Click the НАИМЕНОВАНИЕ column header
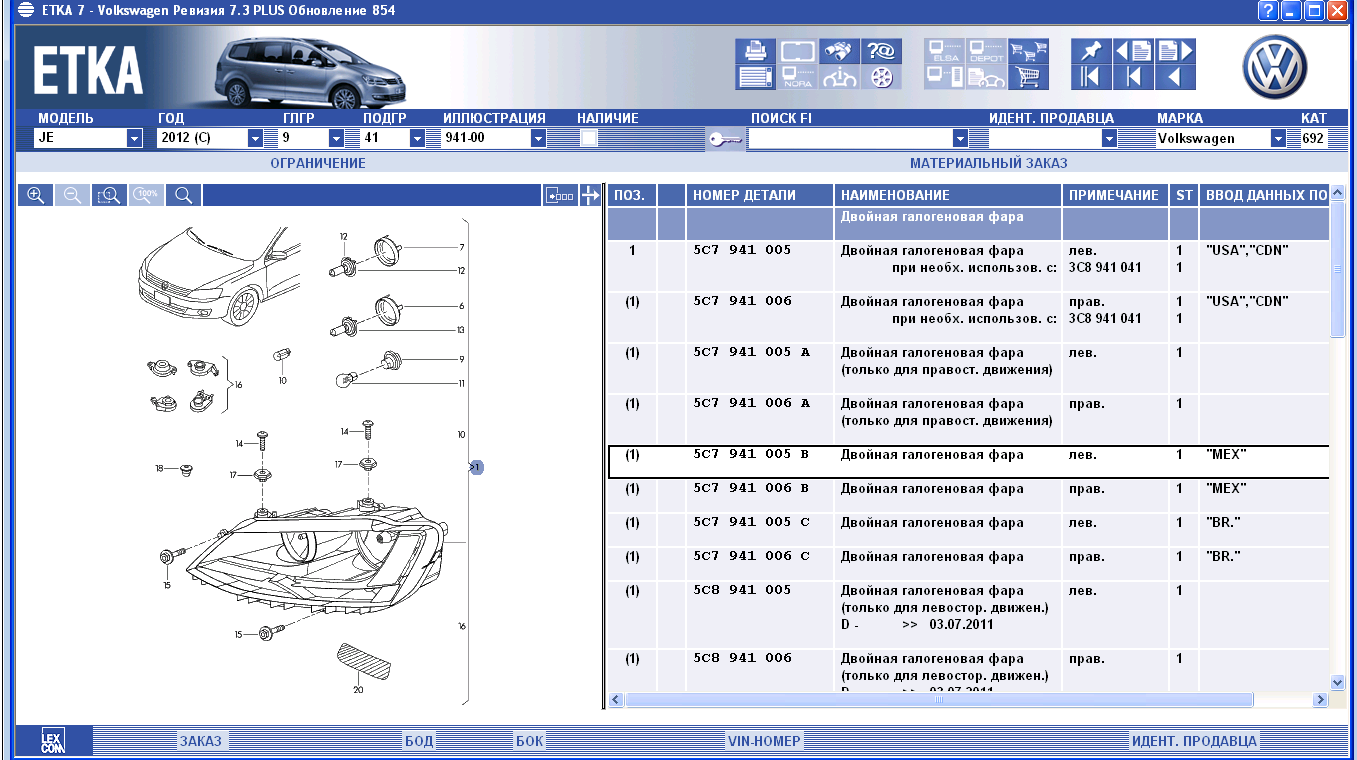This screenshot has height=760, width=1357. point(948,195)
